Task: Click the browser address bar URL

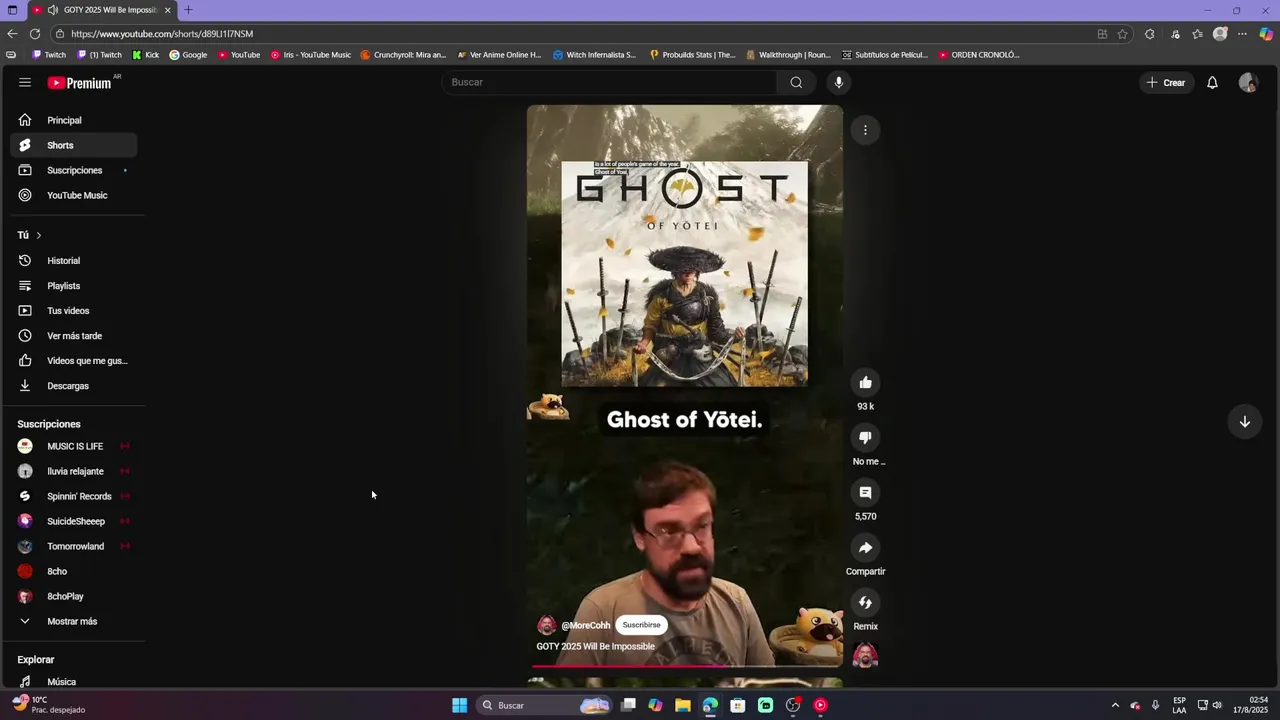Action: 162,34
